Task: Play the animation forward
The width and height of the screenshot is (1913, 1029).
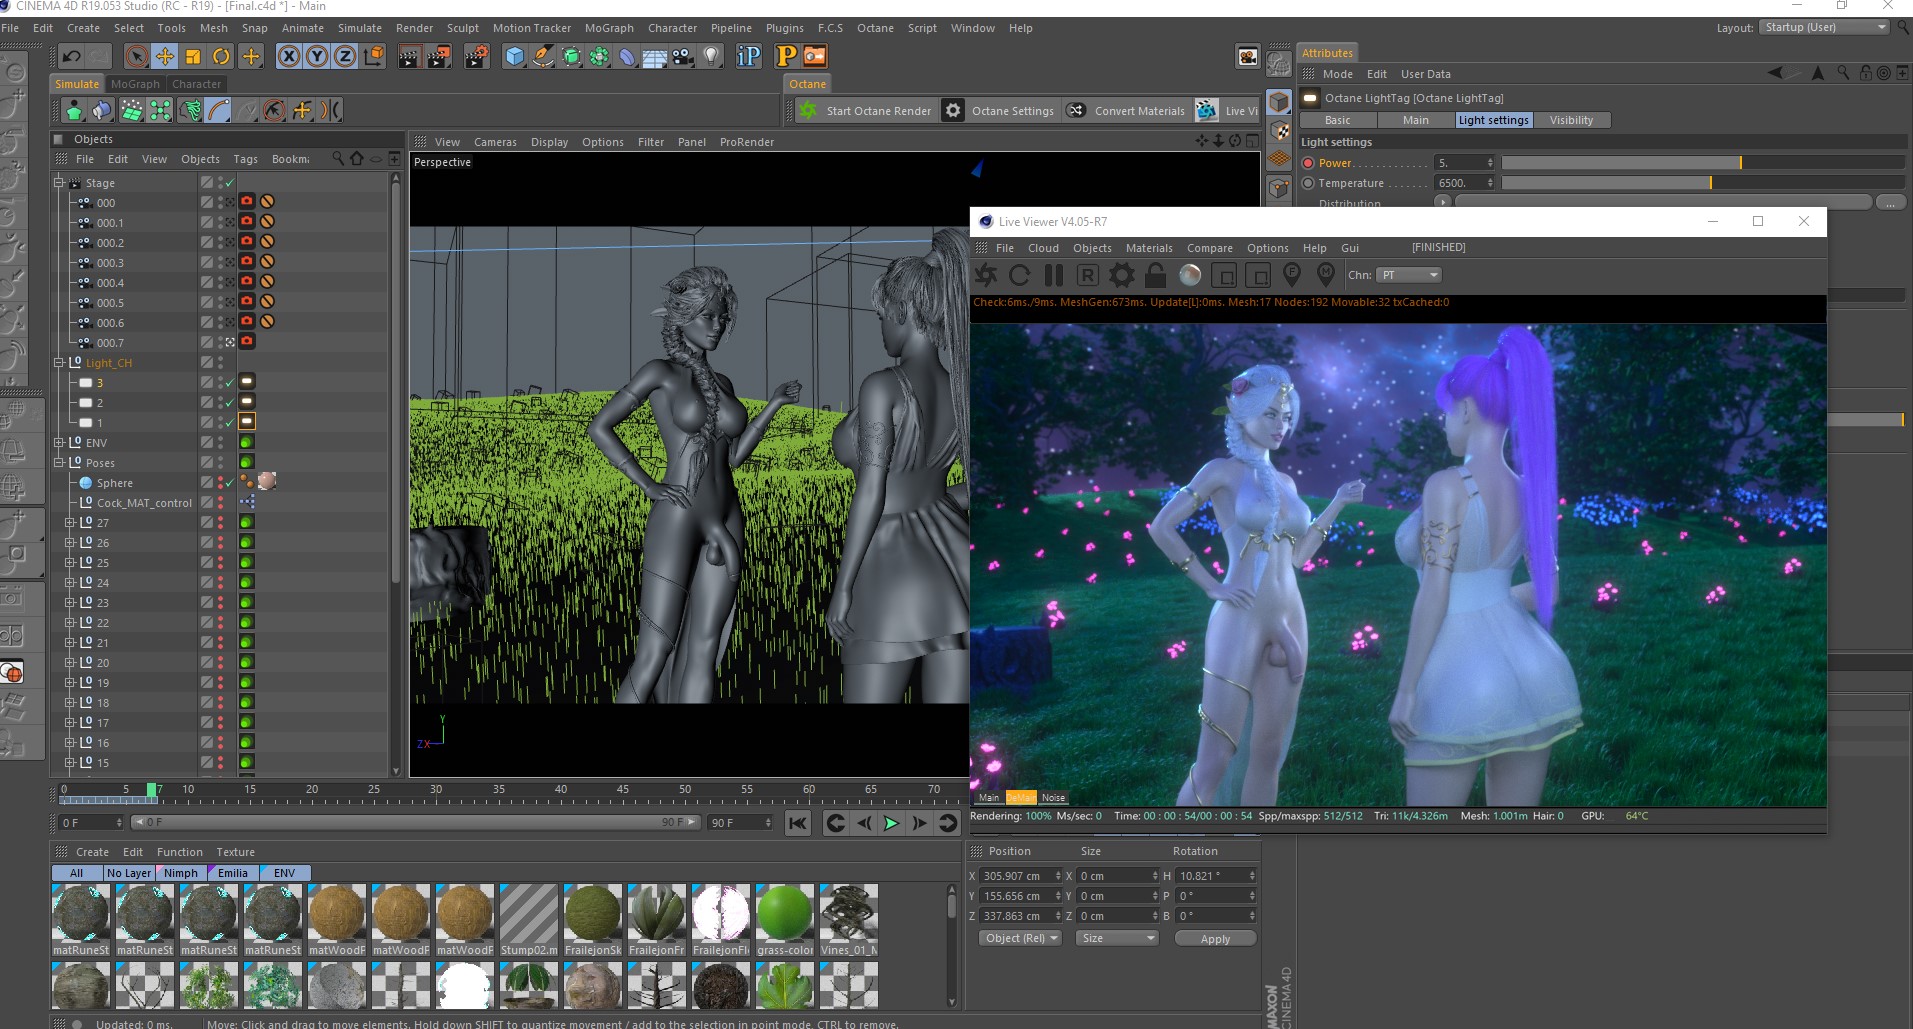Action: click(x=891, y=823)
